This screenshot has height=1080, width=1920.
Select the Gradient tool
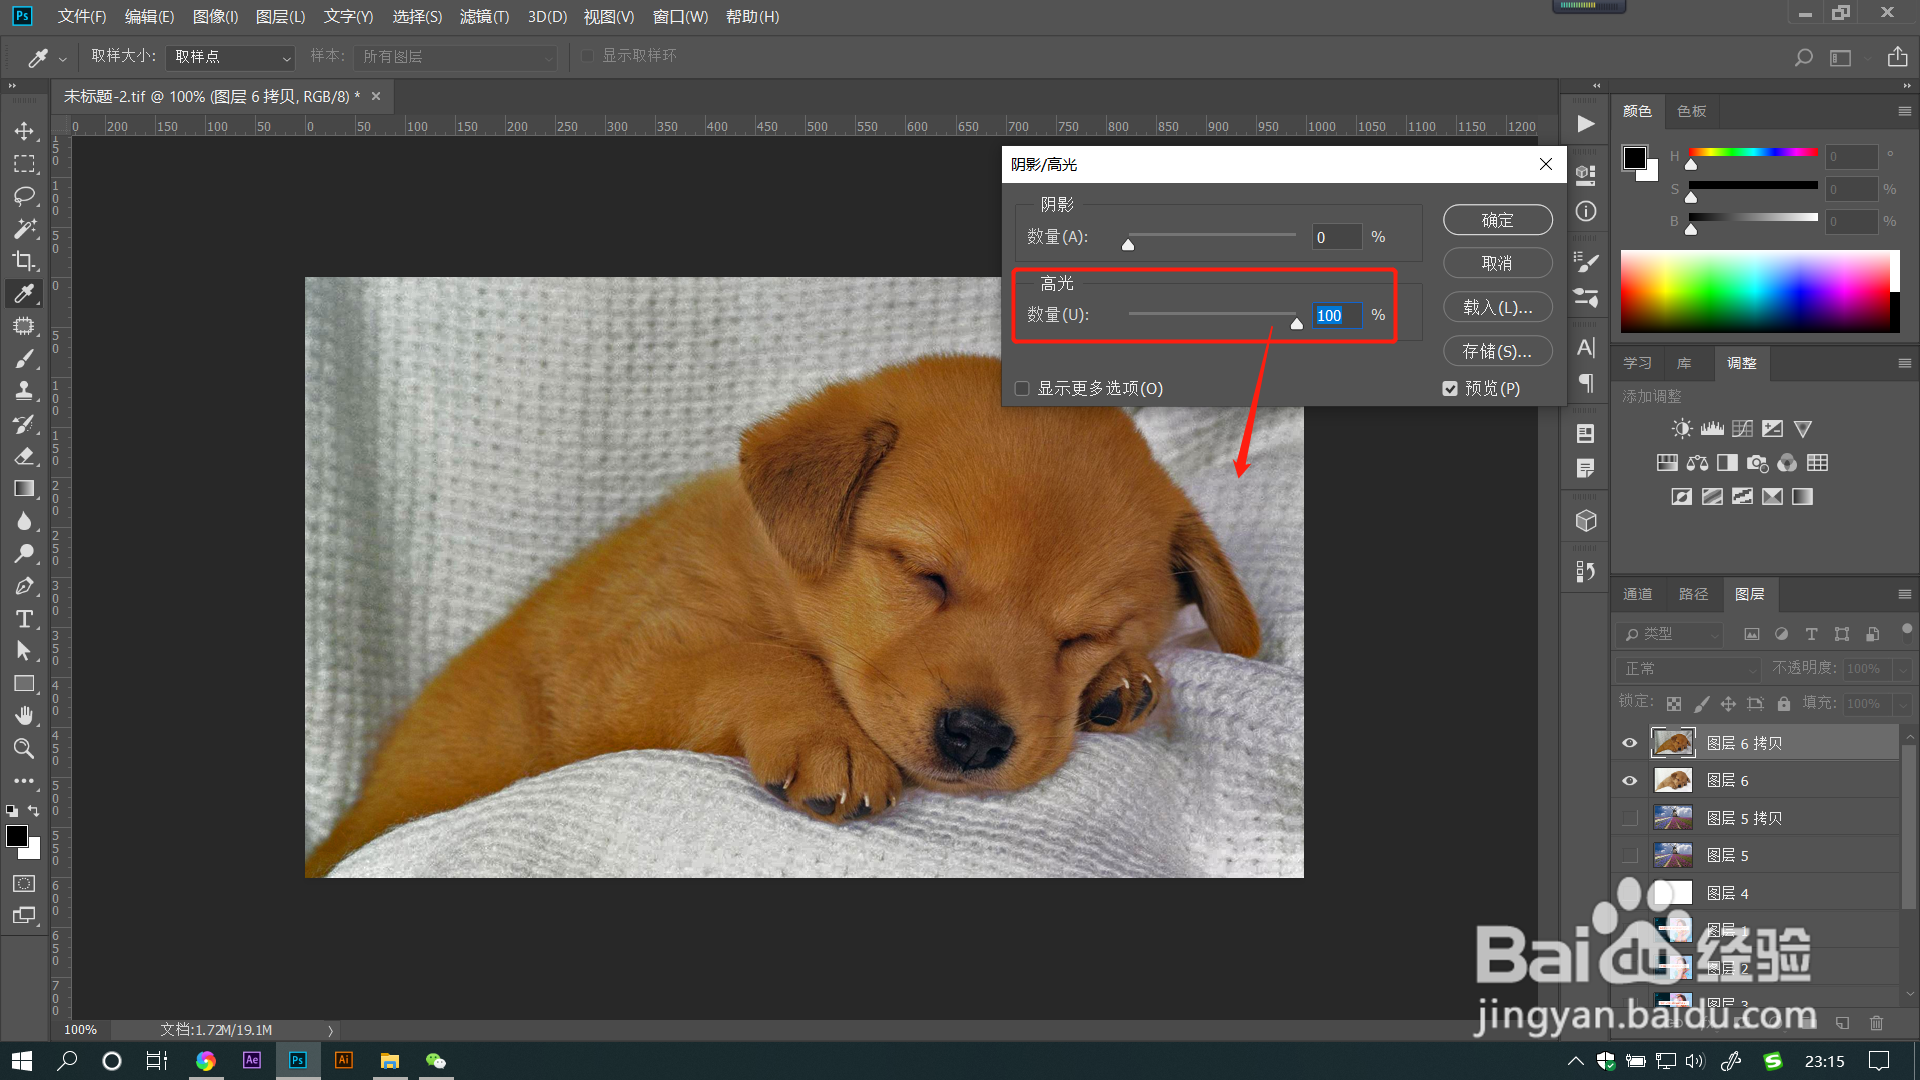[x=24, y=489]
